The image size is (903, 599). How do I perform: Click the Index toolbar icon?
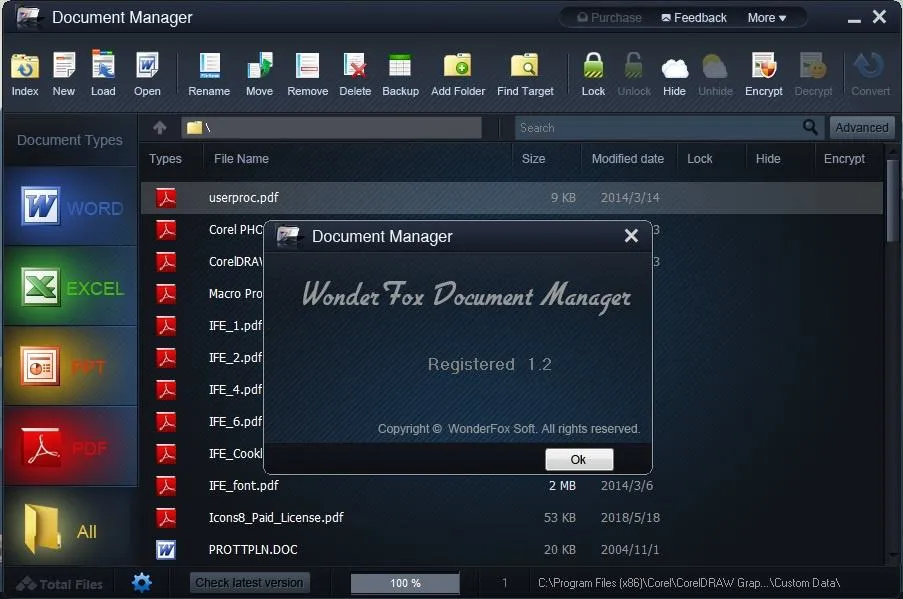click(x=25, y=74)
